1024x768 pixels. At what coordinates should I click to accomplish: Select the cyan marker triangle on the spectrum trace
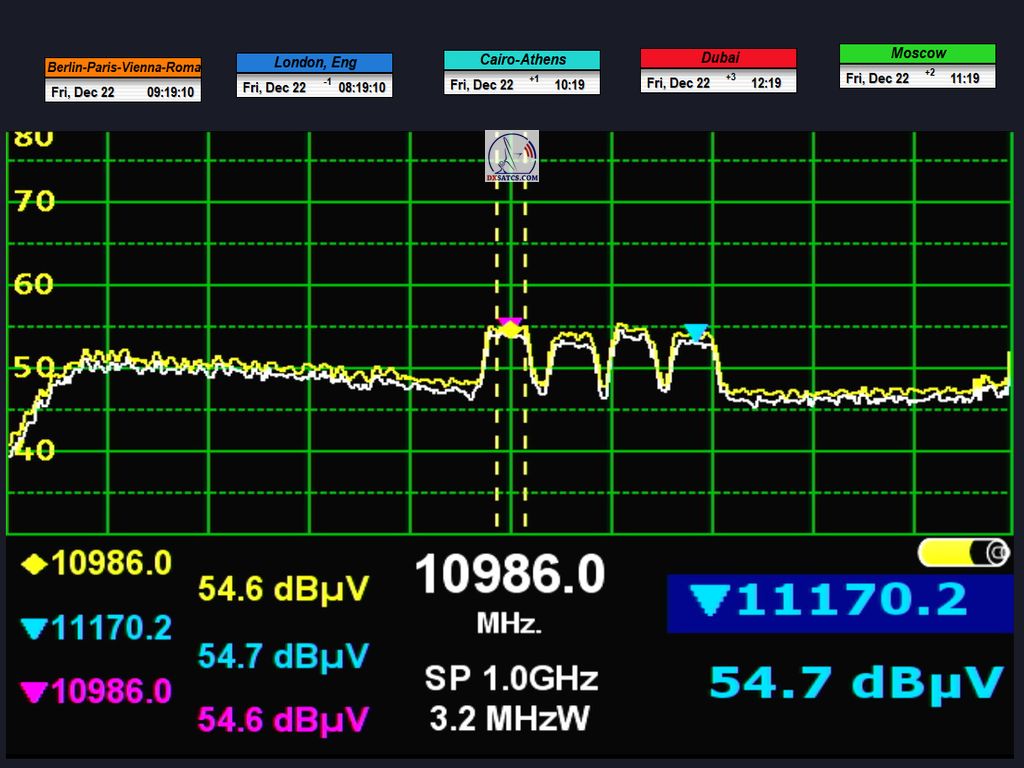[695, 332]
